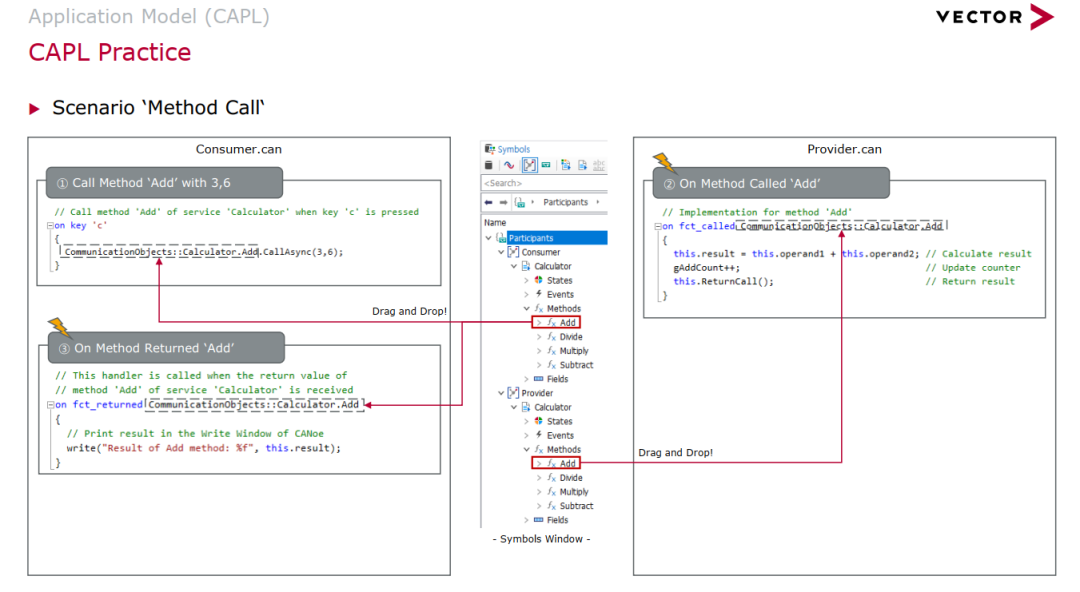Click the lightning Events icon under Consumer

[x=539, y=294]
